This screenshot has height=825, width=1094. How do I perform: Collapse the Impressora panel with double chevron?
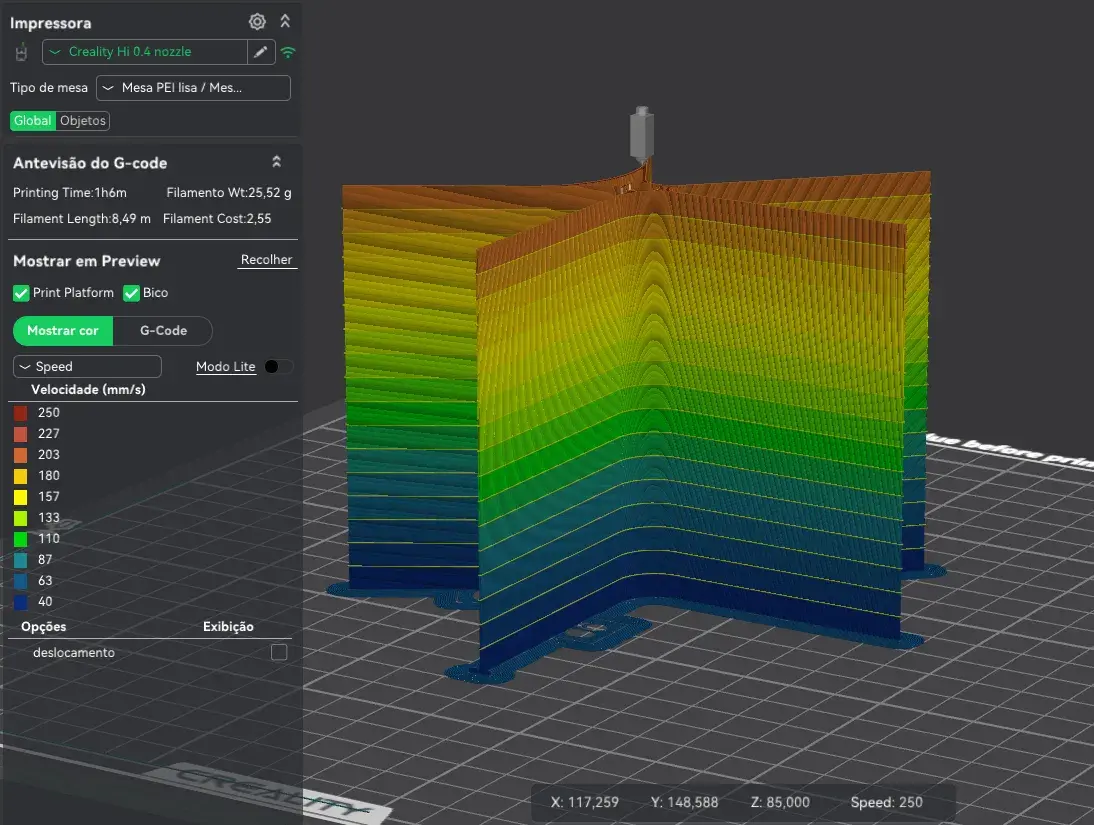coord(285,22)
